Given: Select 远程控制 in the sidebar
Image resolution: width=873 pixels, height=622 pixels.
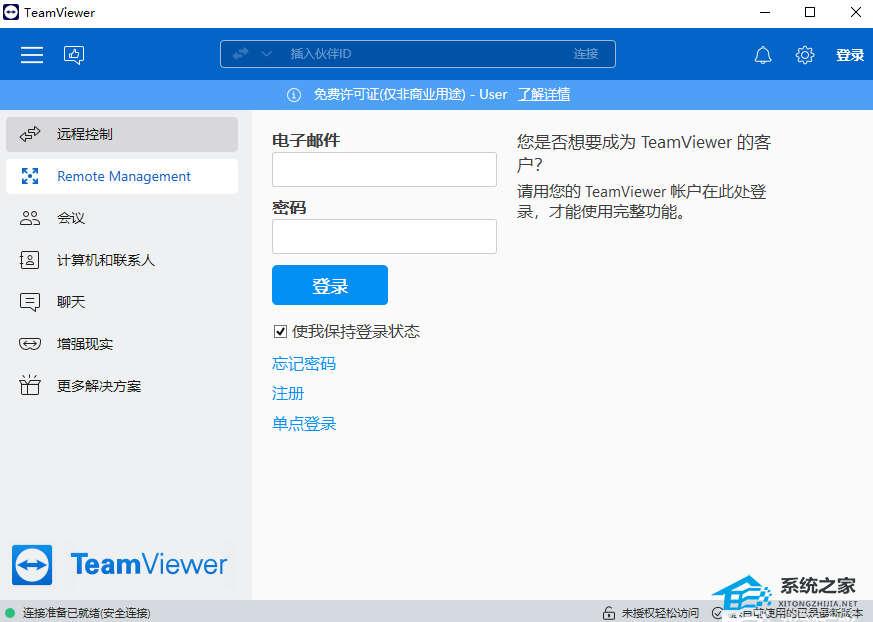Looking at the screenshot, I should pyautogui.click(x=122, y=134).
